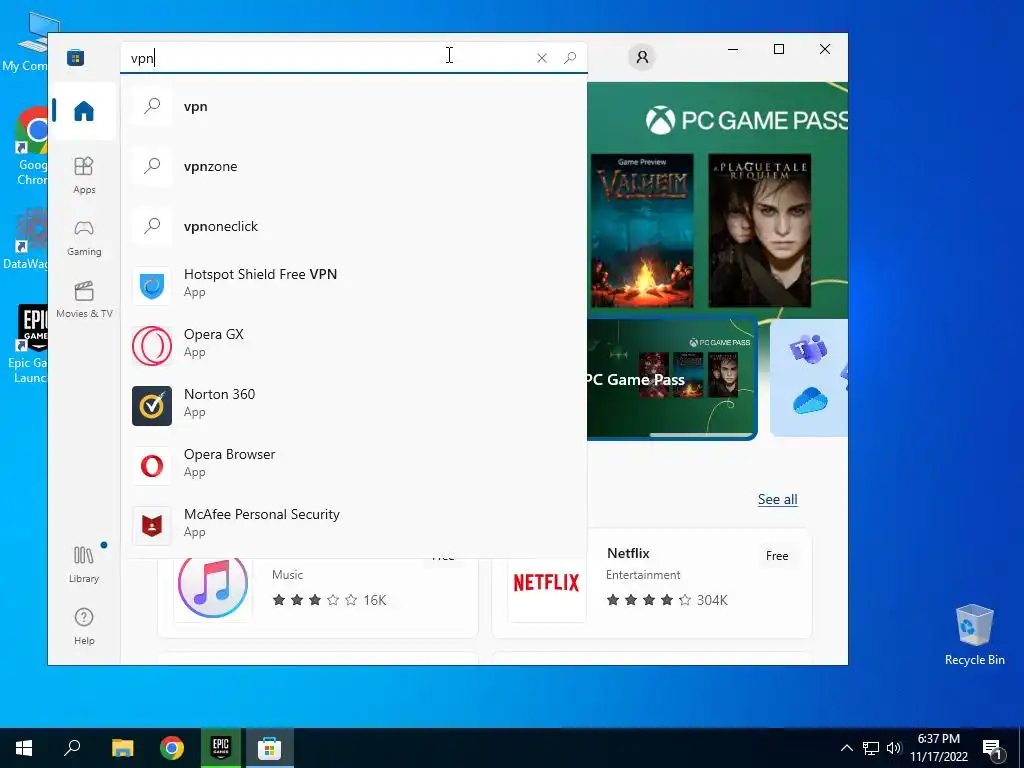Open Hotspot Shield Free VPN app result
The image size is (1024, 768).
click(353, 283)
